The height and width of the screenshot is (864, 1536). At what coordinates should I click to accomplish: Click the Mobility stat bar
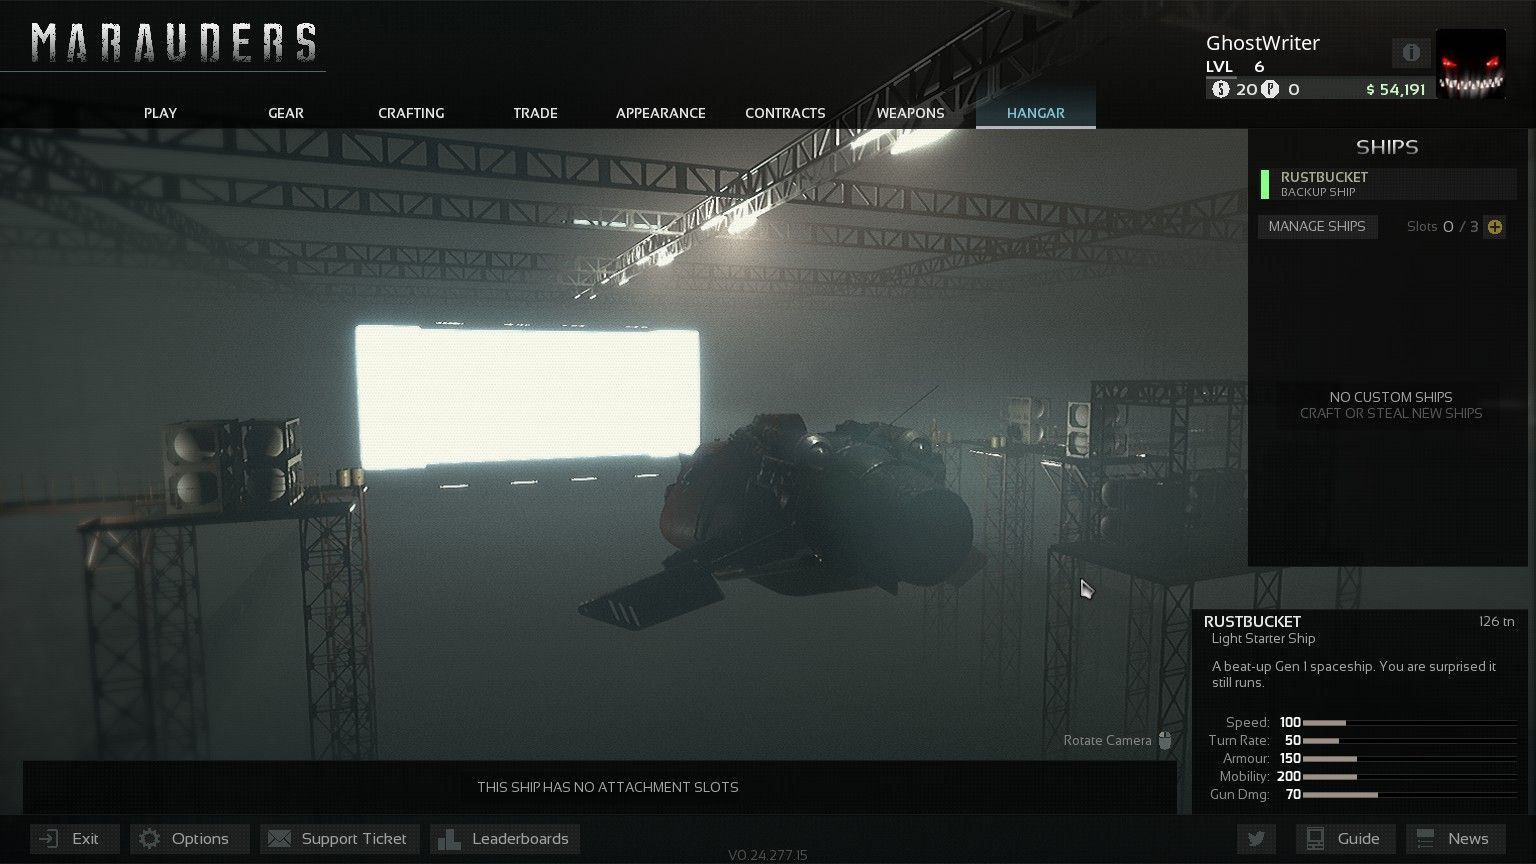point(1410,776)
